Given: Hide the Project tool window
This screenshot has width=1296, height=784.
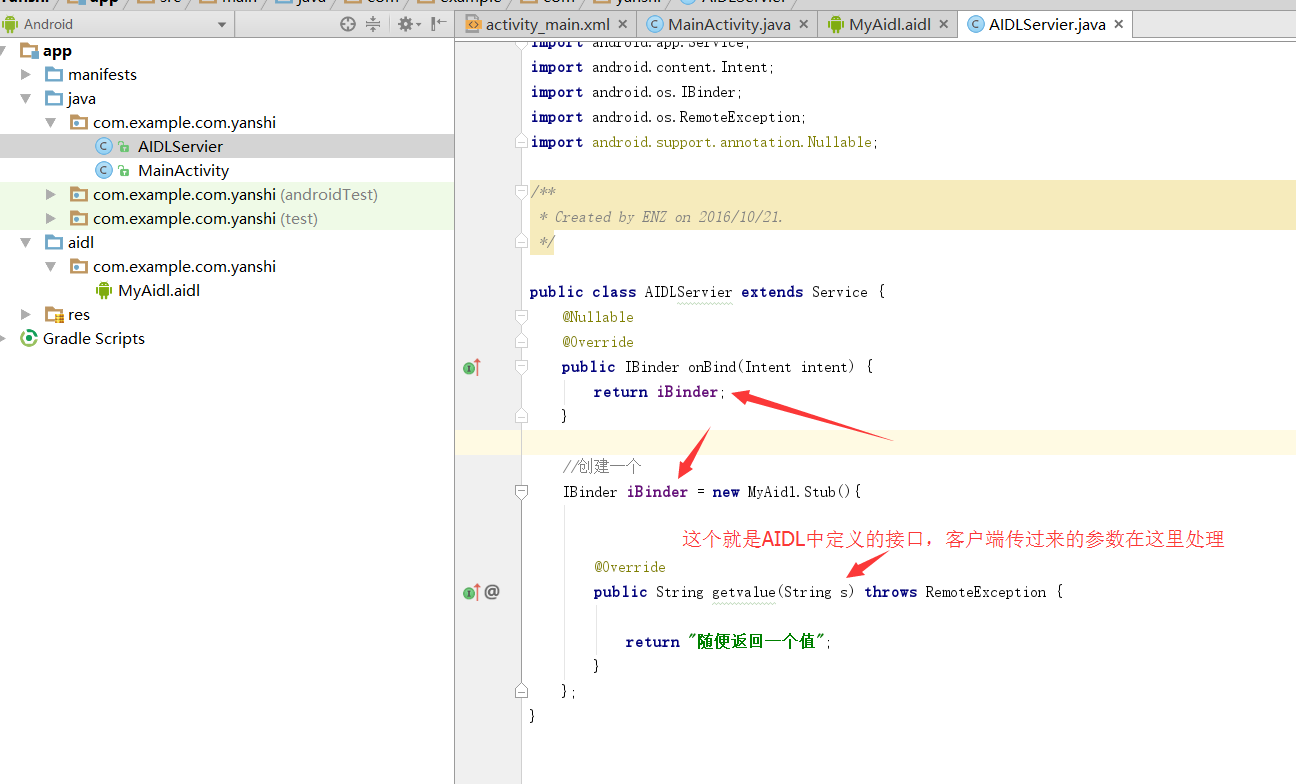Looking at the screenshot, I should (x=439, y=24).
